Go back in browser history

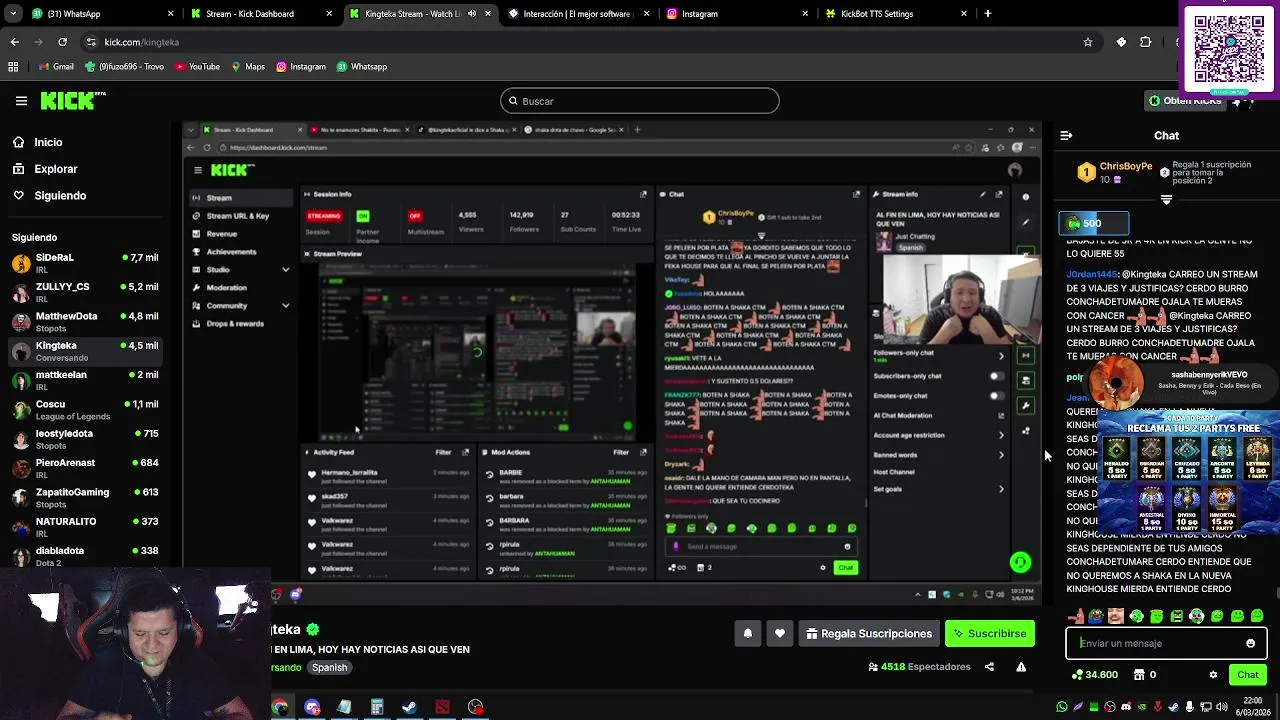(x=14, y=42)
